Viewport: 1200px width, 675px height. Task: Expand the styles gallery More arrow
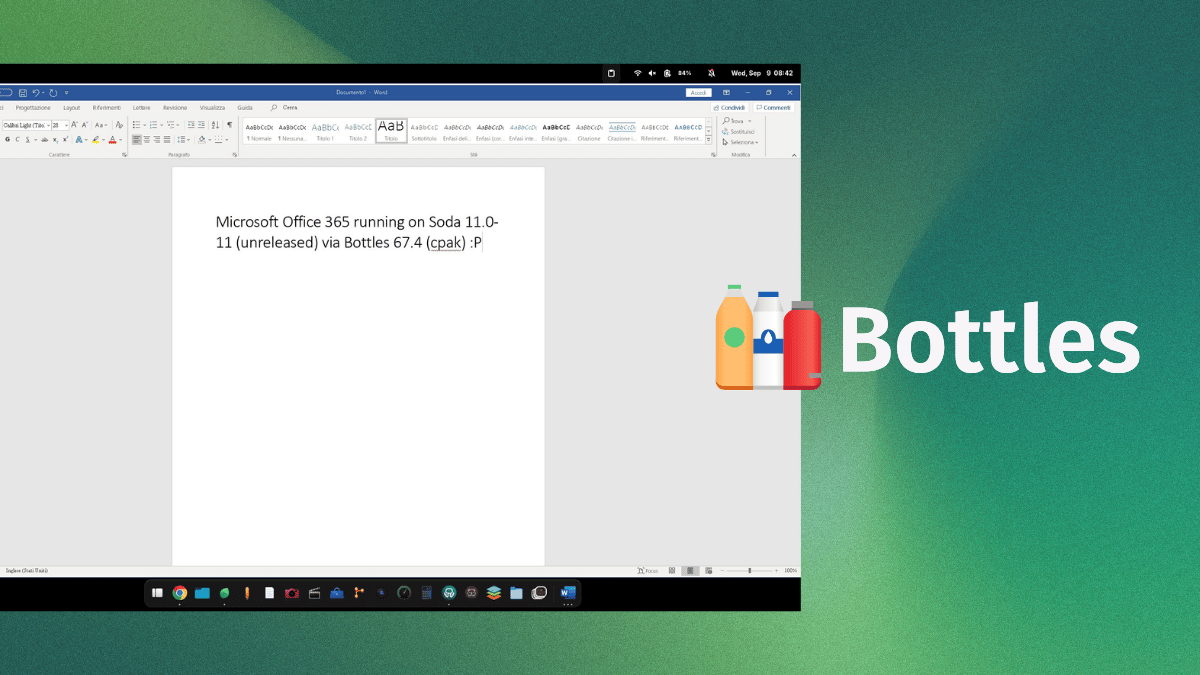tap(708, 139)
